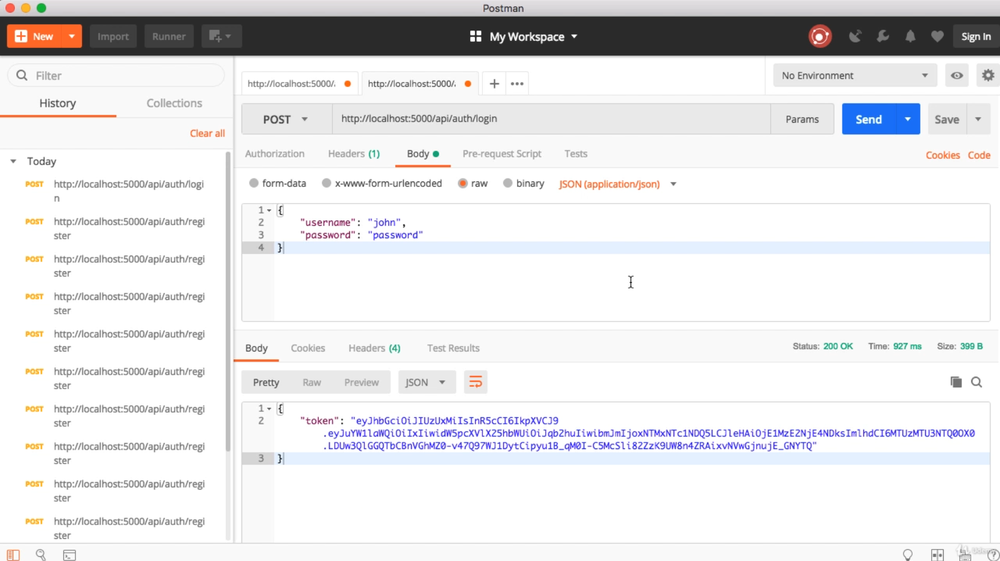The height and width of the screenshot is (561, 1000).
Task: Open the settings wrench icon
Action: [883, 37]
